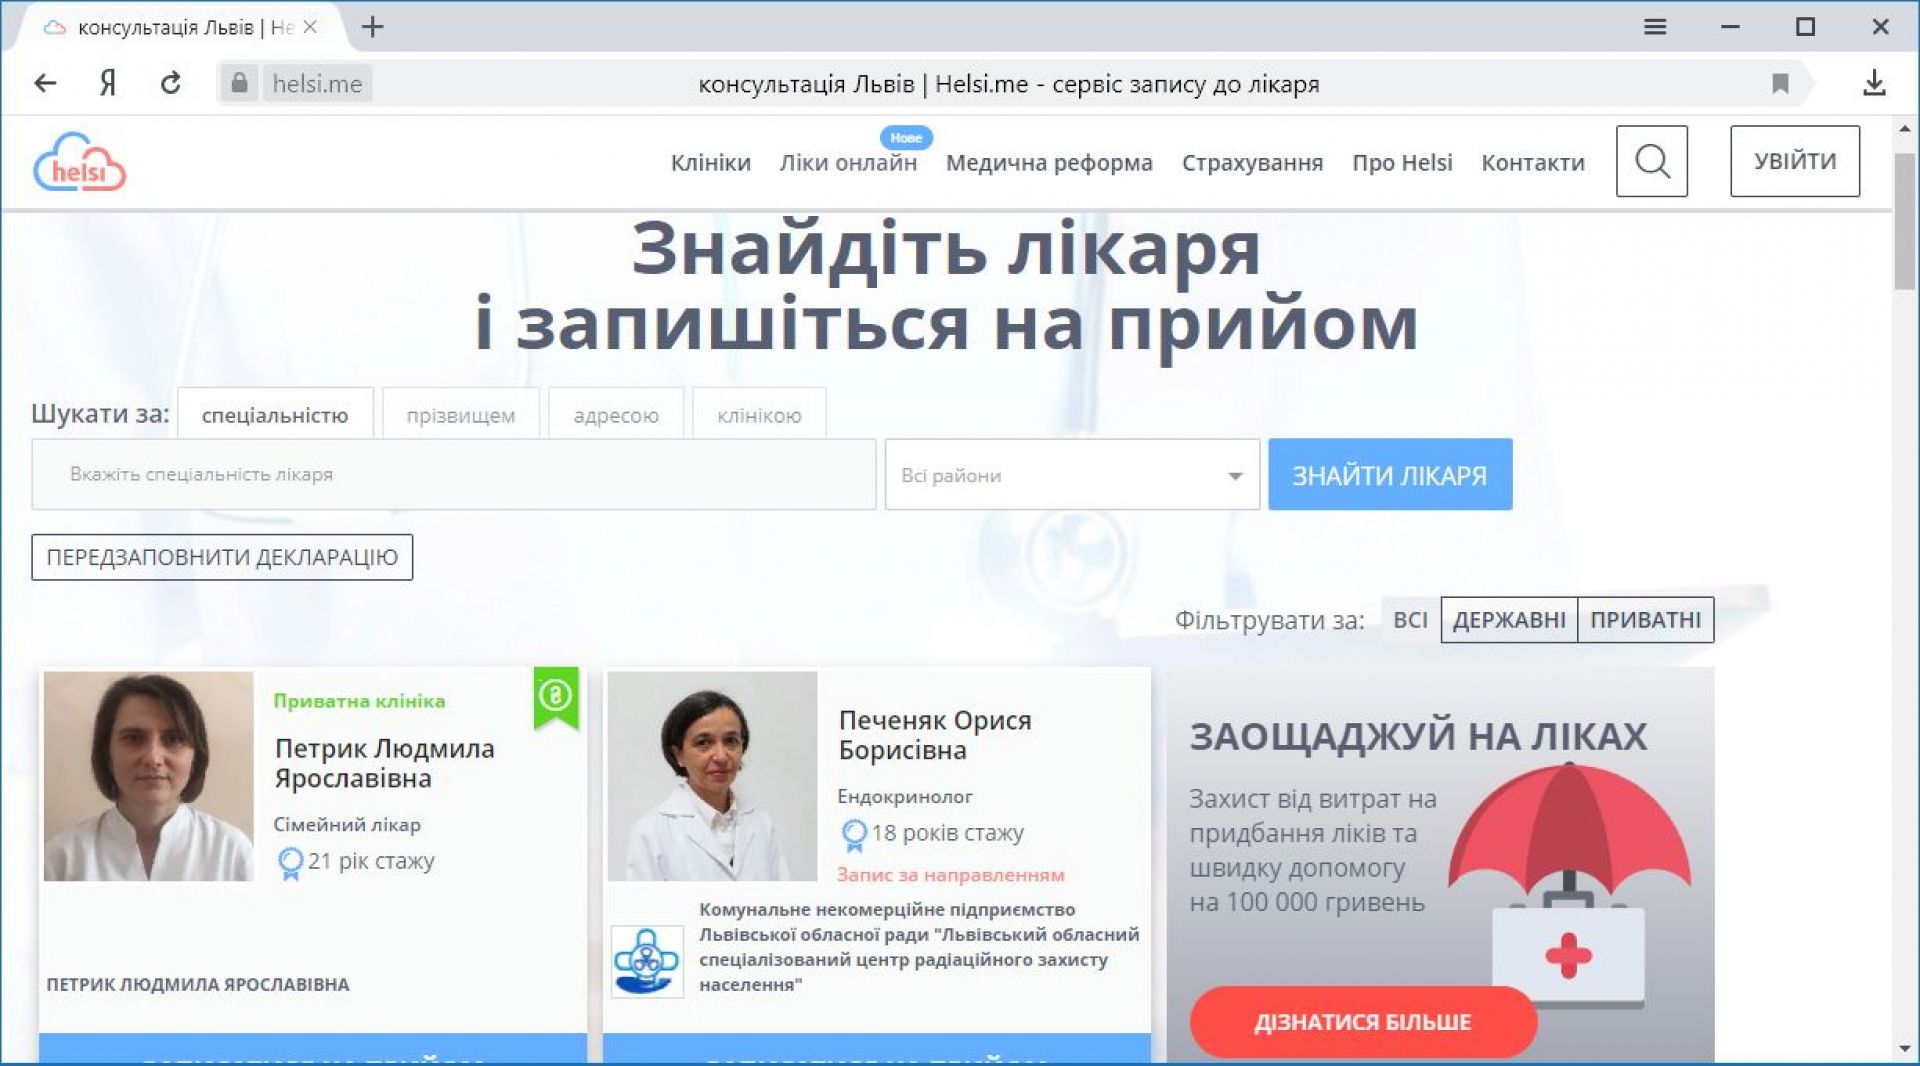Click the umbrella medicine insurance banner image
This screenshot has width=1920, height=1066.
pos(1569,885)
